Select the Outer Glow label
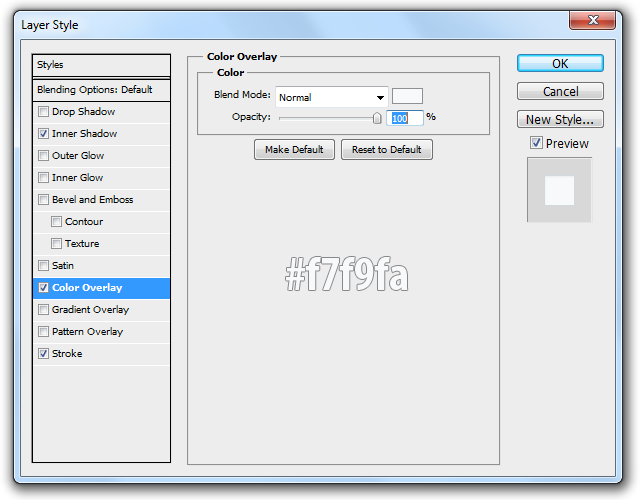Image resolution: width=640 pixels, height=500 pixels. coord(78,156)
